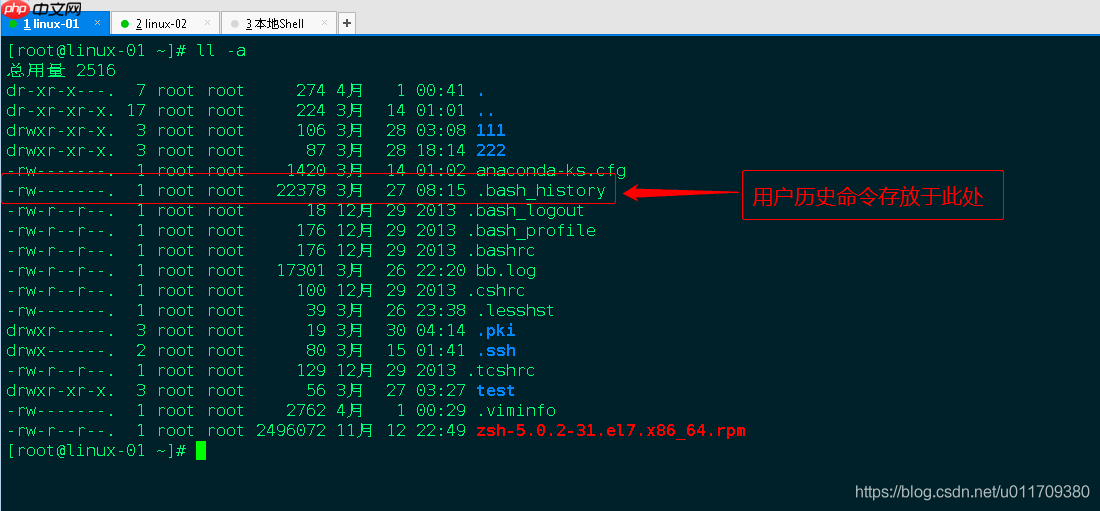Close the linux-02 tab
Image resolution: width=1100 pixels, height=511 pixels.
[207, 22]
